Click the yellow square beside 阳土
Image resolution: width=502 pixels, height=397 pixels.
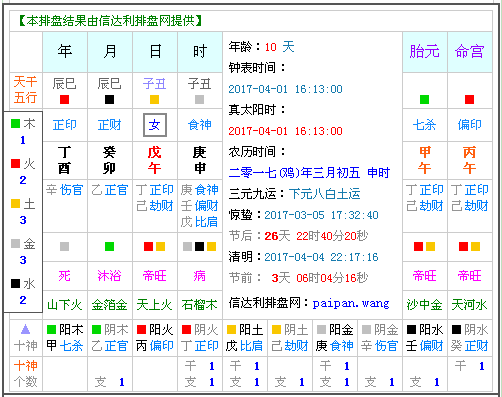231,330
